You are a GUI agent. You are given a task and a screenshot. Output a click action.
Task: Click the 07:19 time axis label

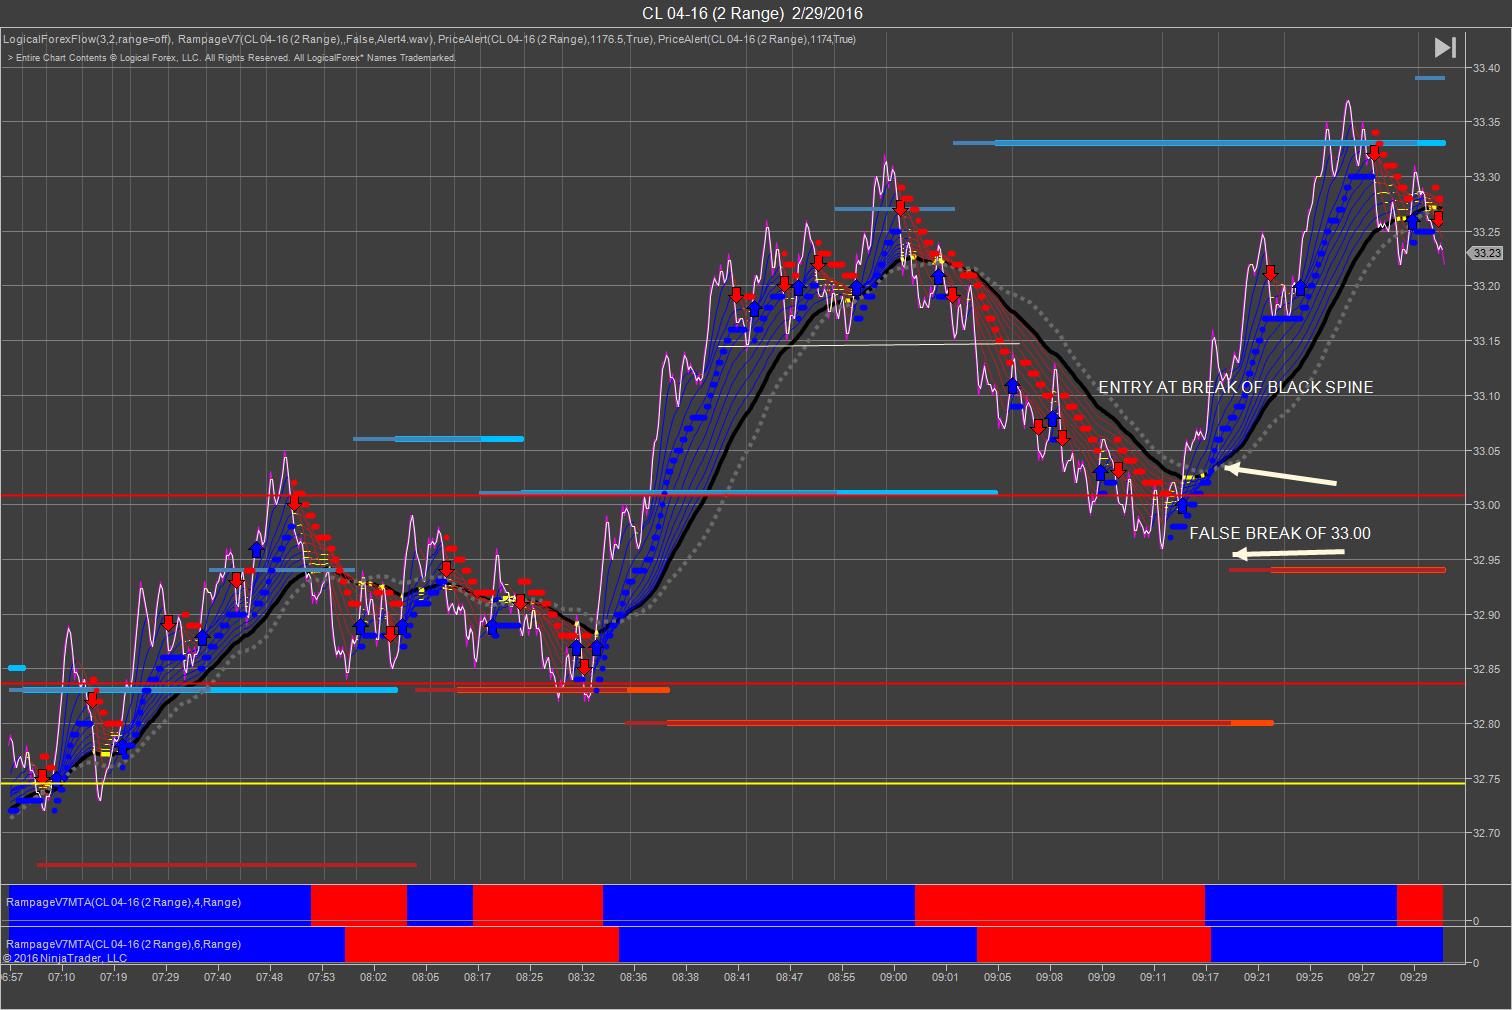point(114,977)
